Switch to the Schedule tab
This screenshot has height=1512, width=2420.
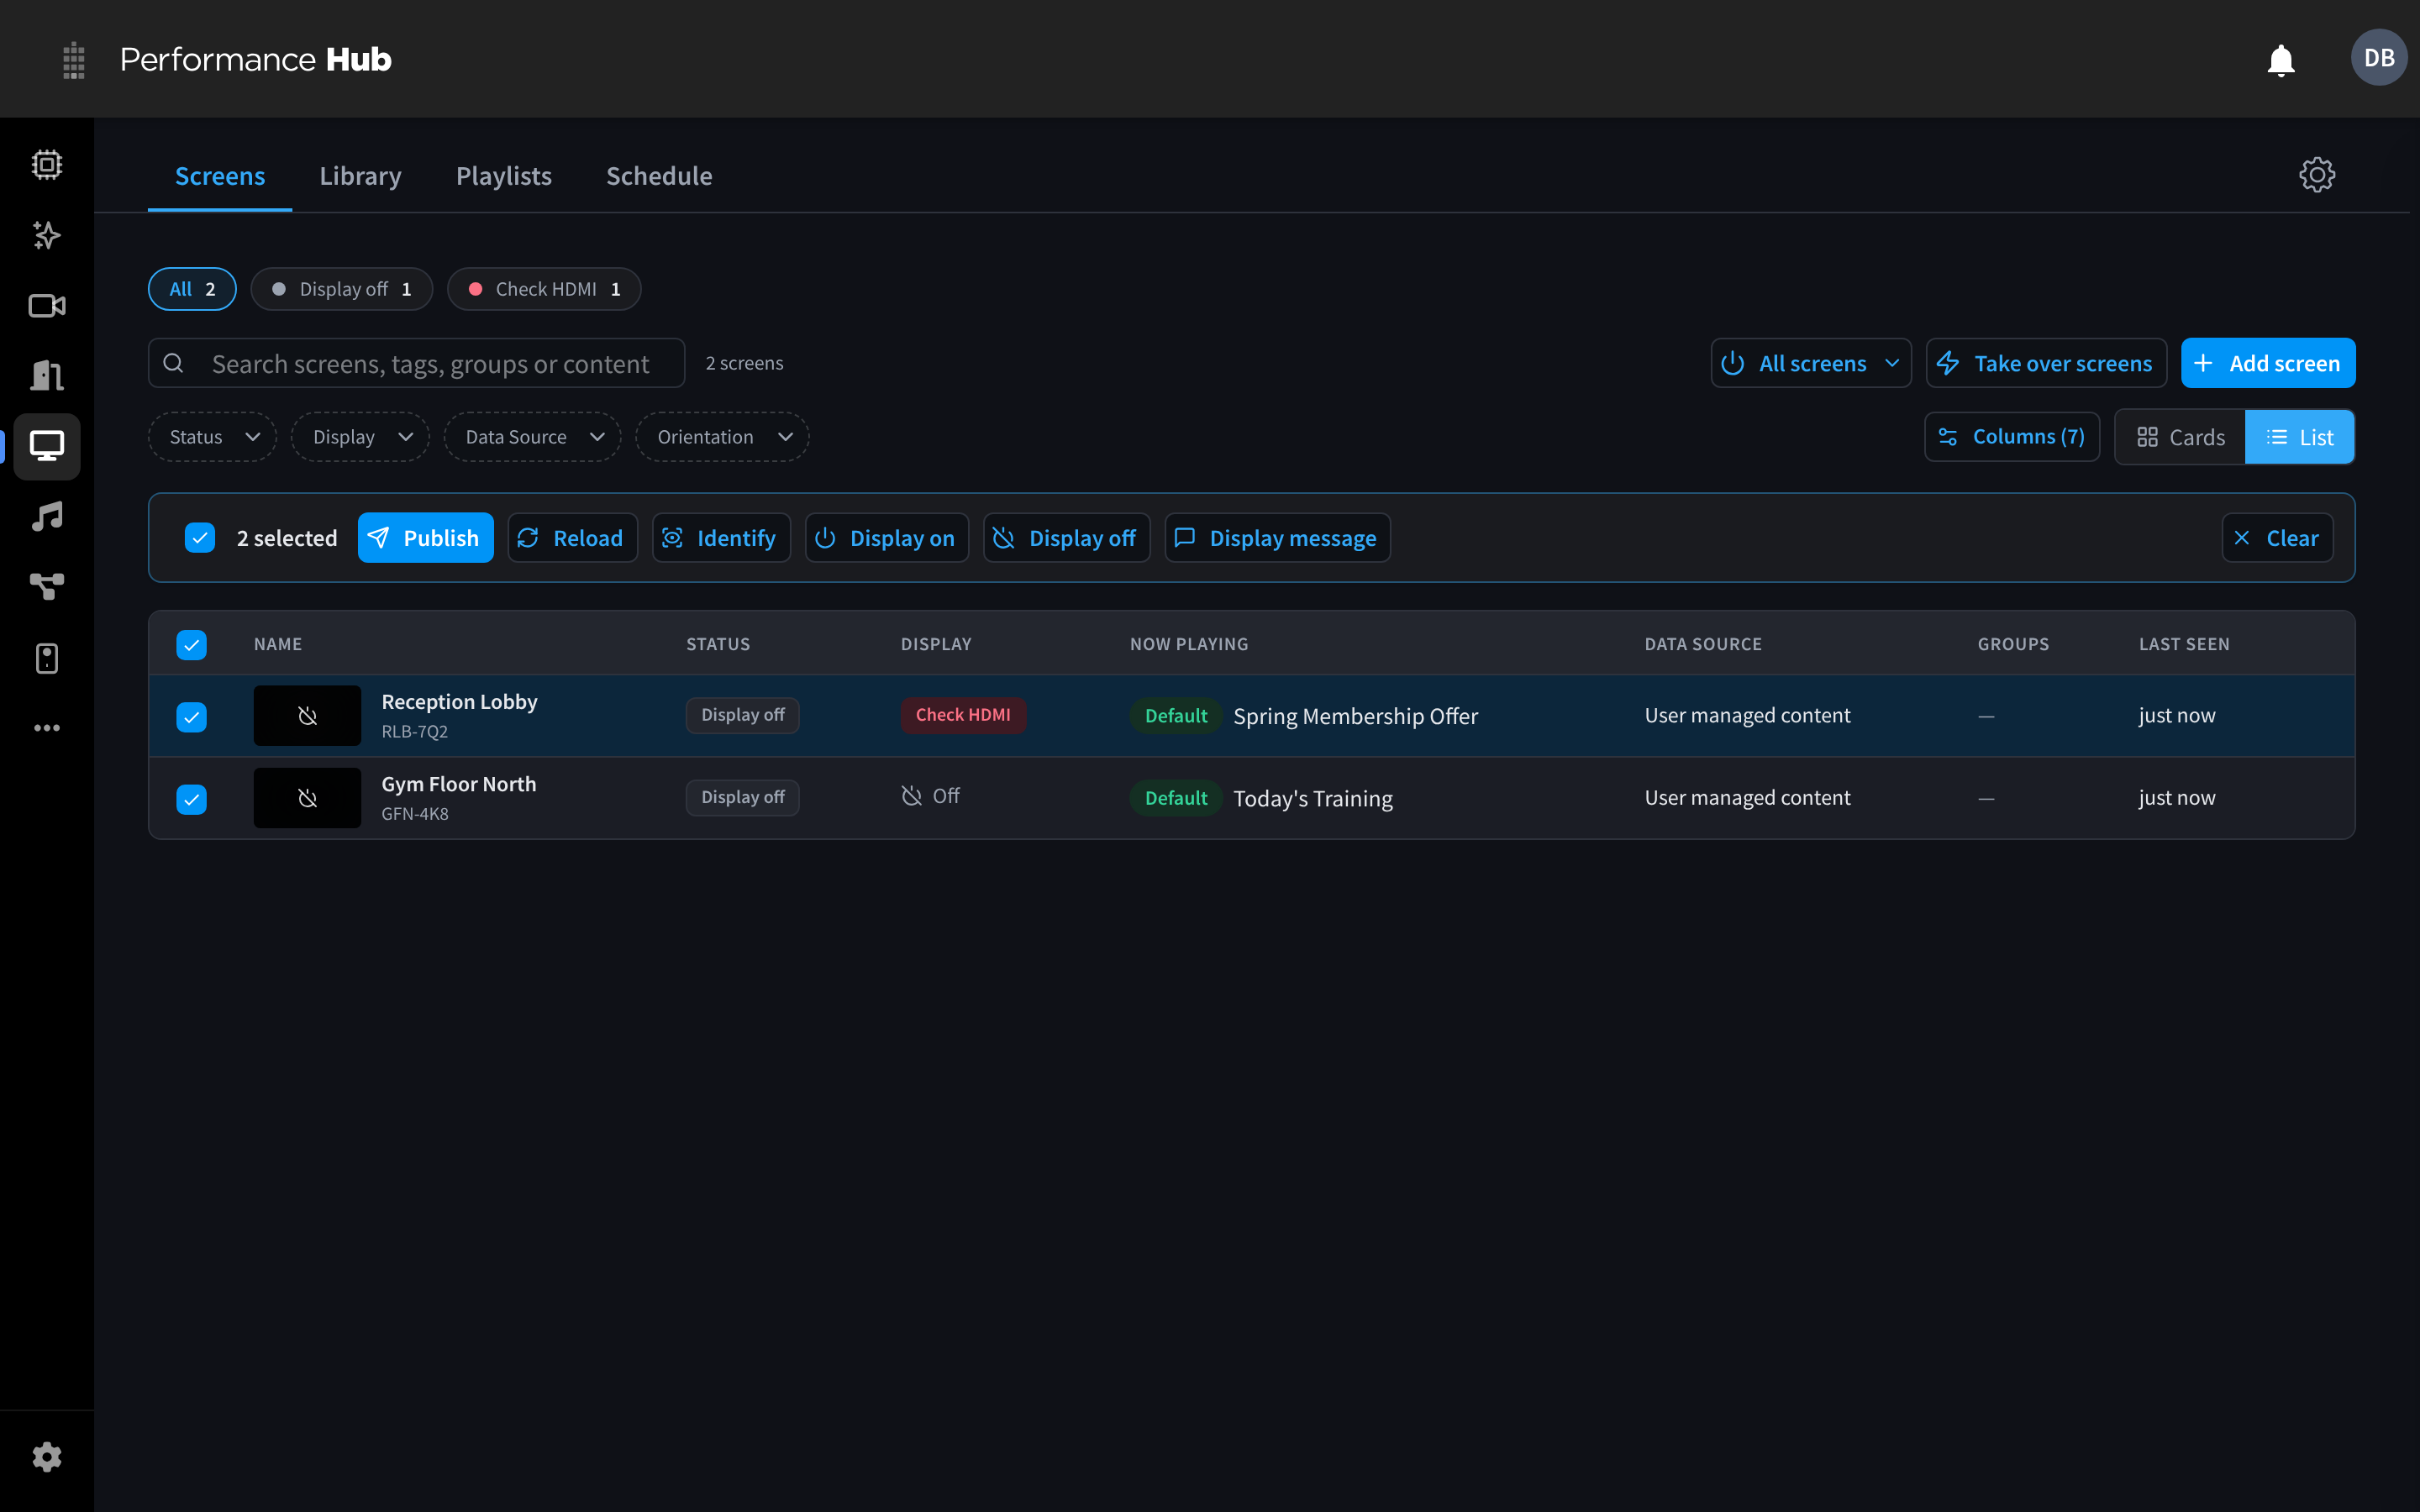659,176
